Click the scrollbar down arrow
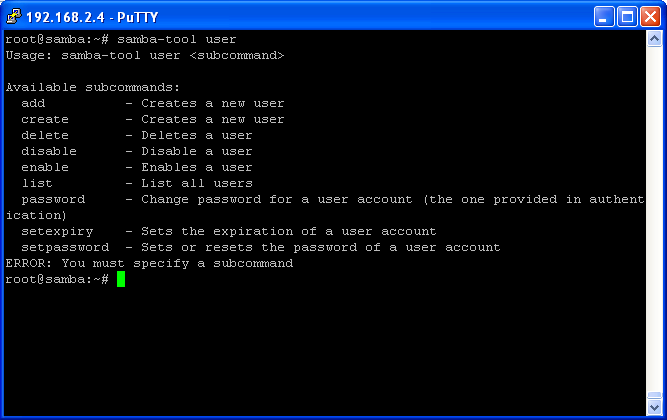667x420 pixels. coord(654,407)
